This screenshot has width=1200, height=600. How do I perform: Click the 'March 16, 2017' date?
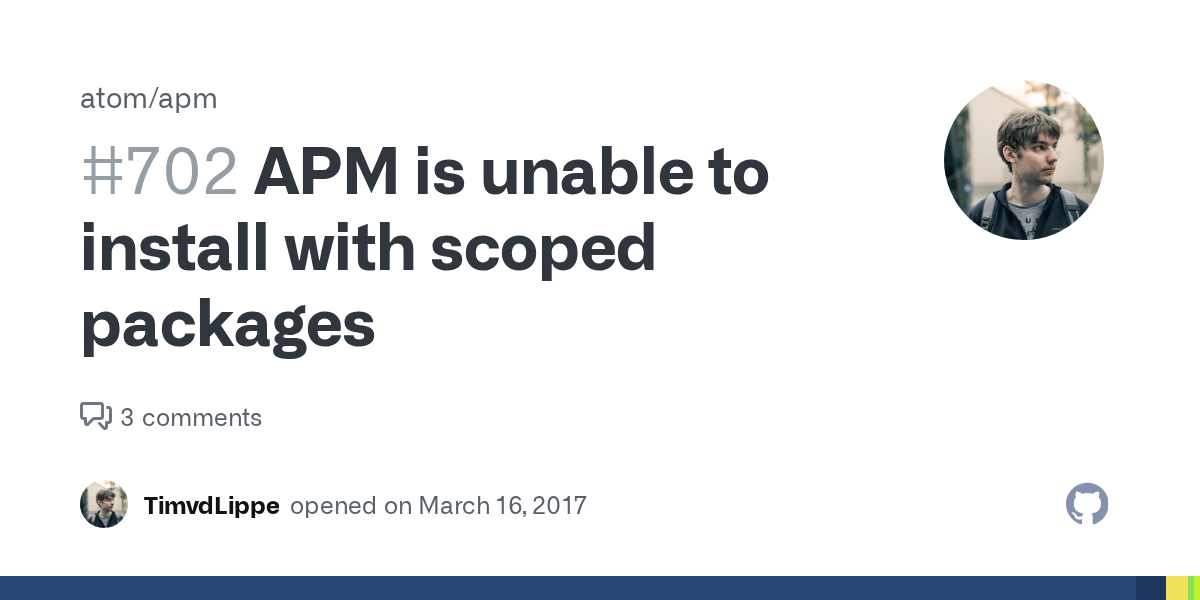click(x=502, y=505)
